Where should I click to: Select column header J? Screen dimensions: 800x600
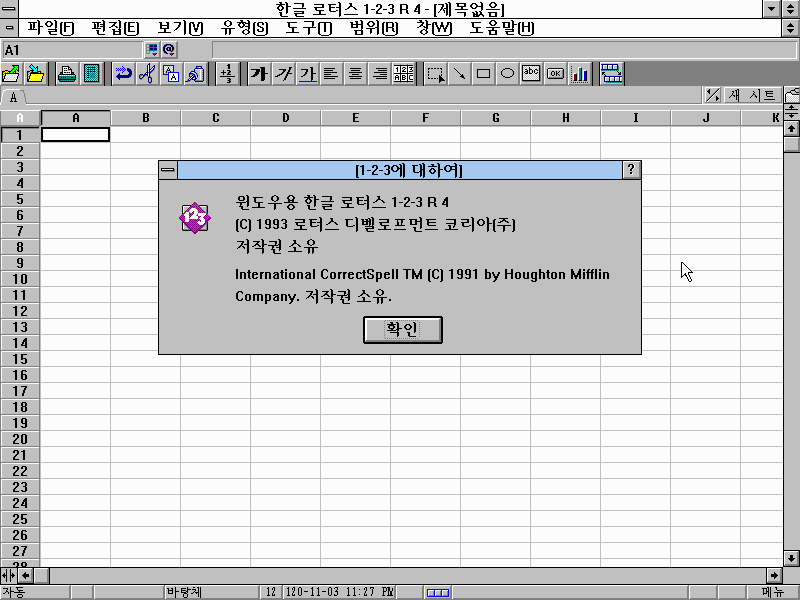[x=706, y=118]
